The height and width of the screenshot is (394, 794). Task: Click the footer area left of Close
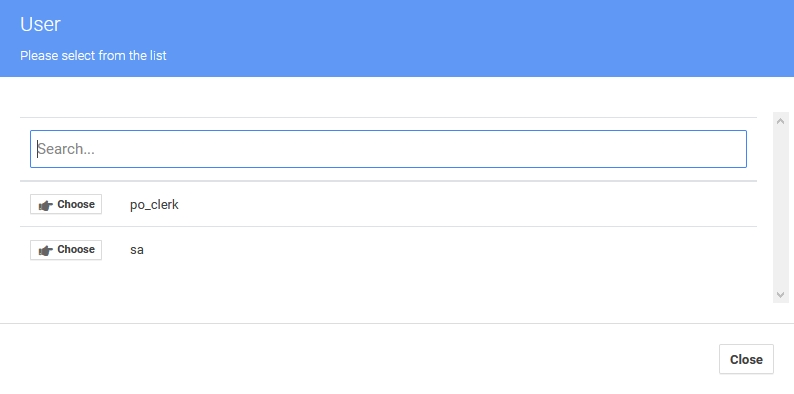click(x=354, y=359)
